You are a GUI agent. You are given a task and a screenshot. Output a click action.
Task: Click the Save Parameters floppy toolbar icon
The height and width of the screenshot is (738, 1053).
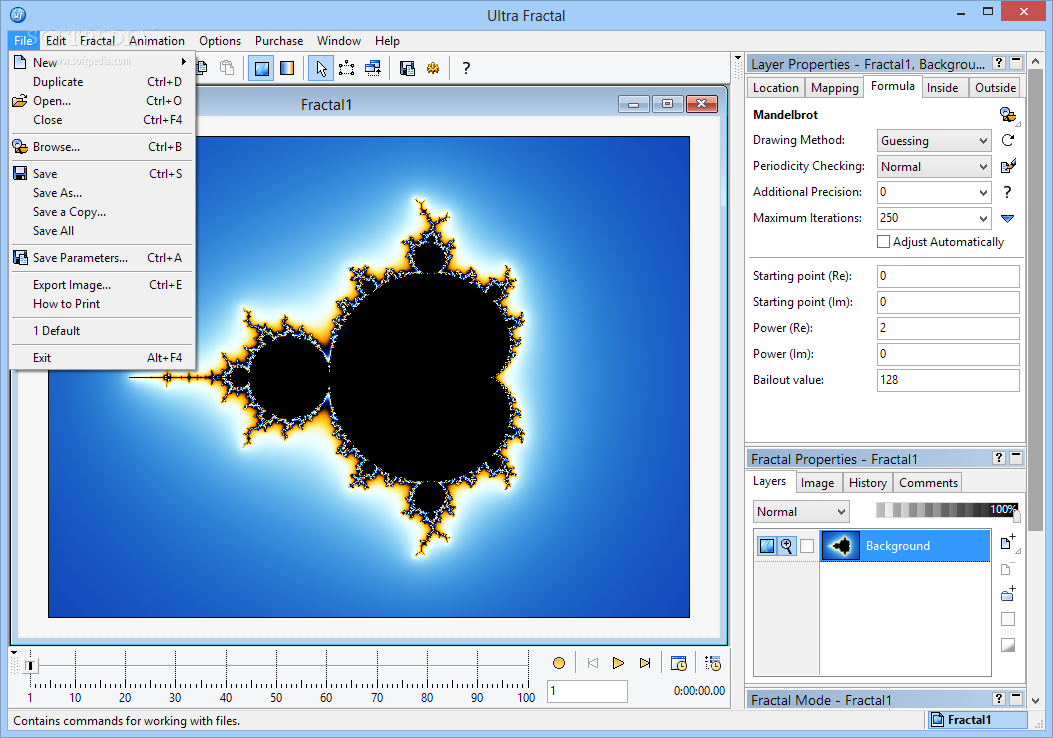[407, 68]
